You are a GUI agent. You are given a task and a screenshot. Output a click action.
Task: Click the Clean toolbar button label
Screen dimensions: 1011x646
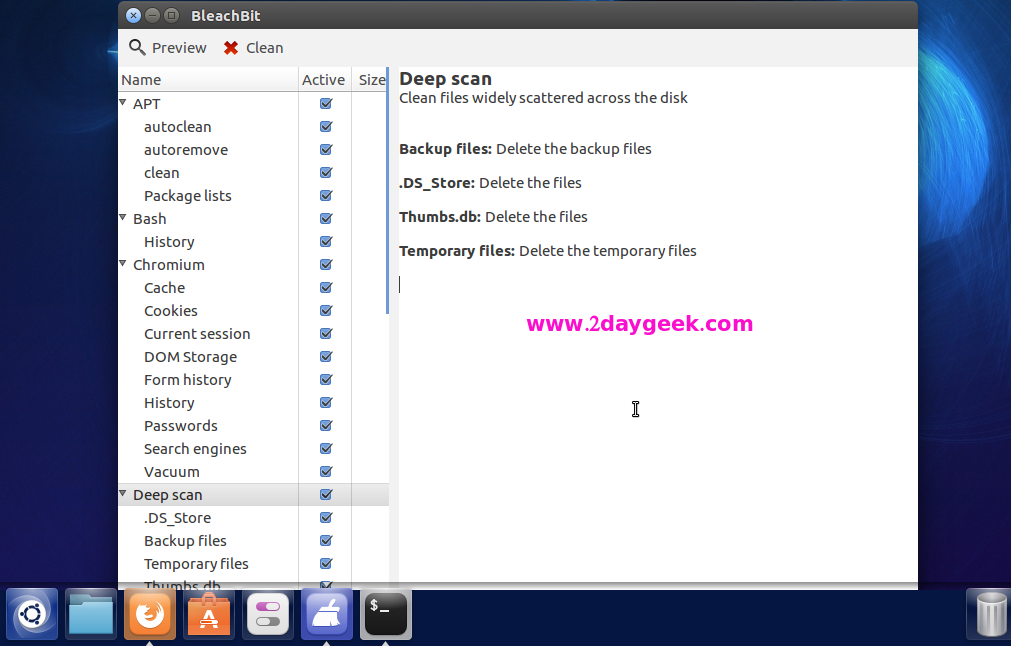coord(264,48)
